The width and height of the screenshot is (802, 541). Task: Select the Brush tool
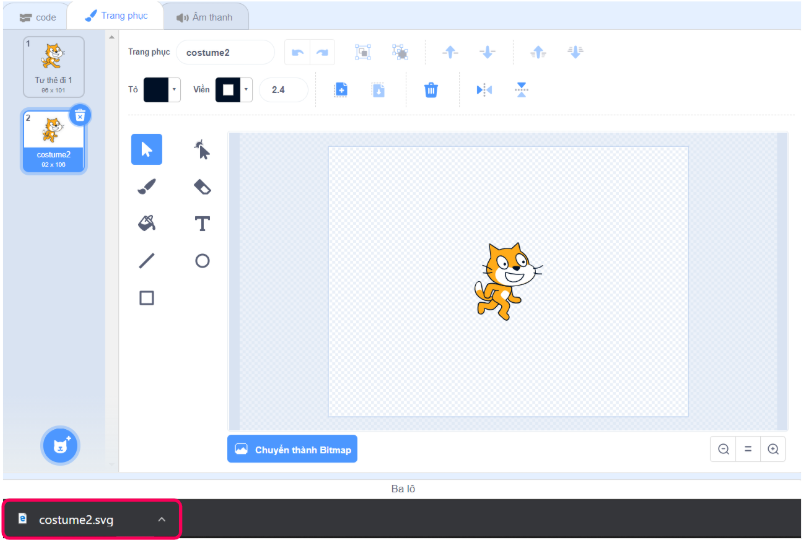click(x=146, y=187)
